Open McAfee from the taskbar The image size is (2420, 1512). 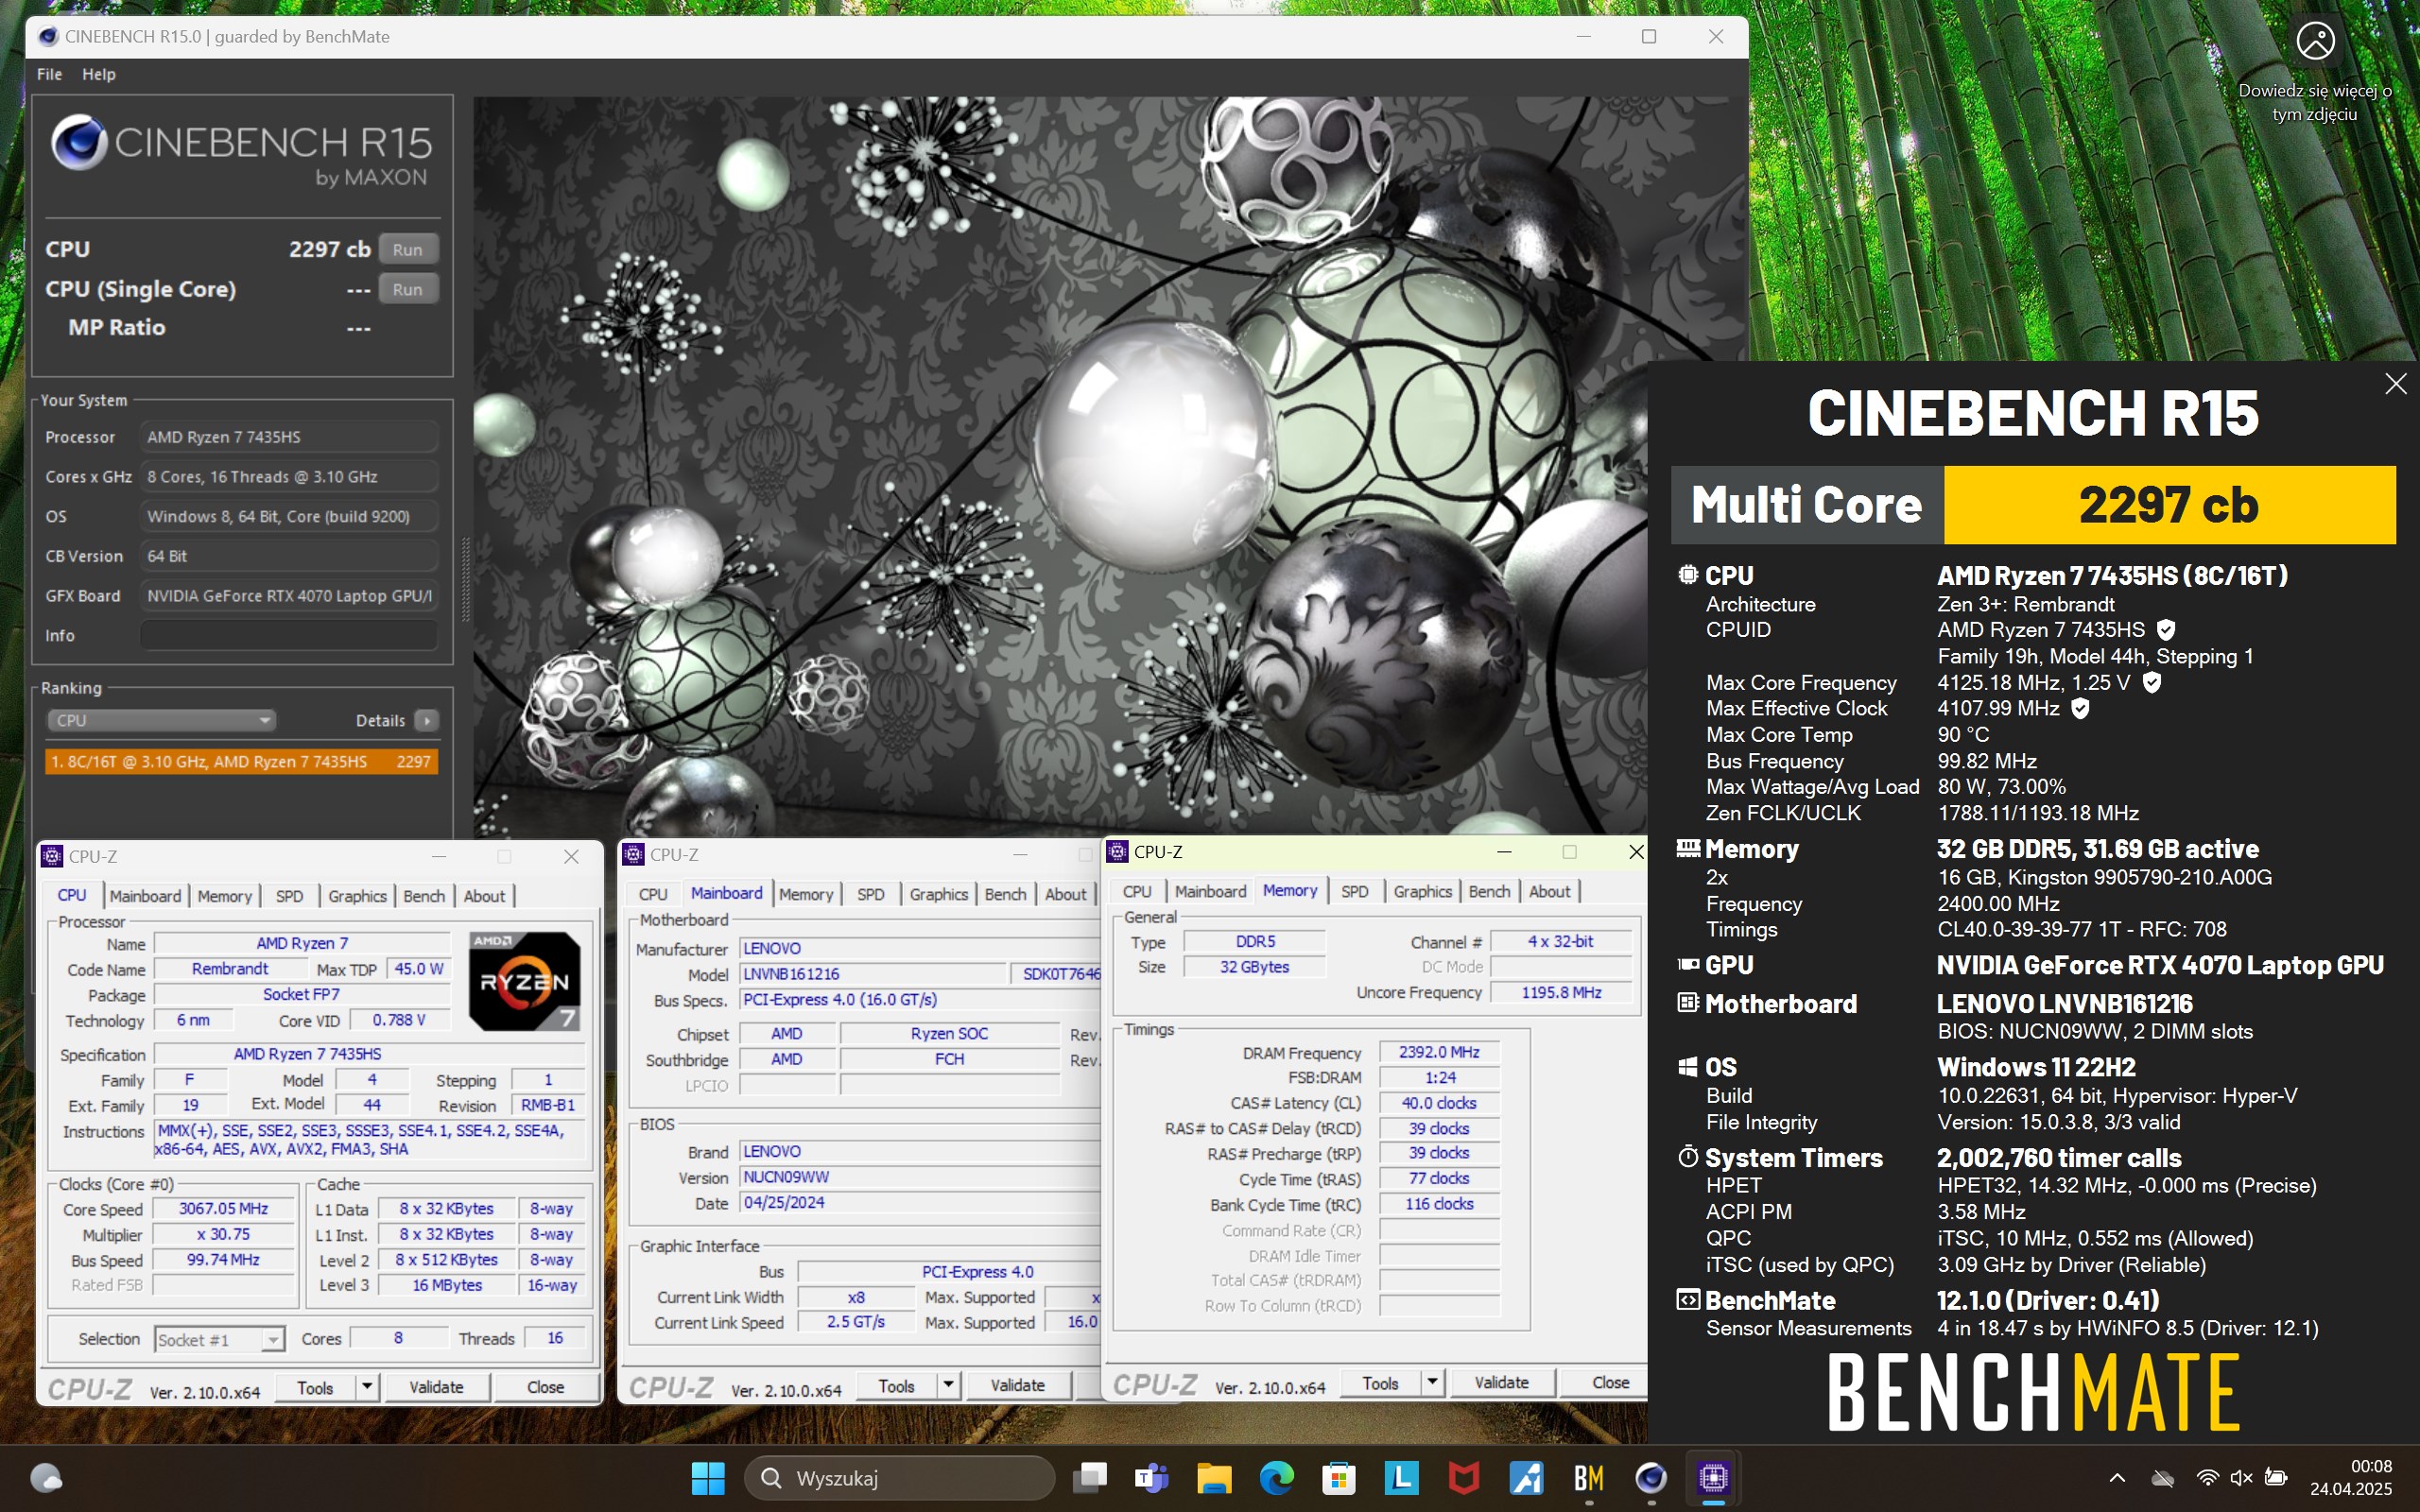point(1464,1478)
